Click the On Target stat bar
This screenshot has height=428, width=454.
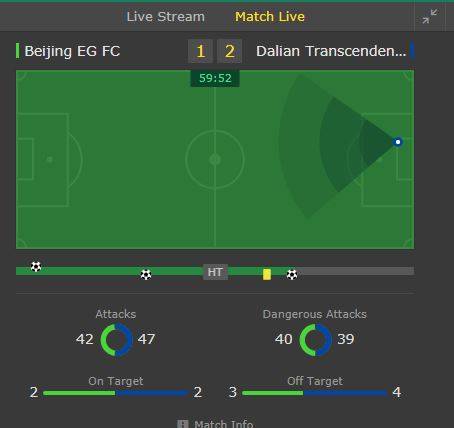click(116, 393)
